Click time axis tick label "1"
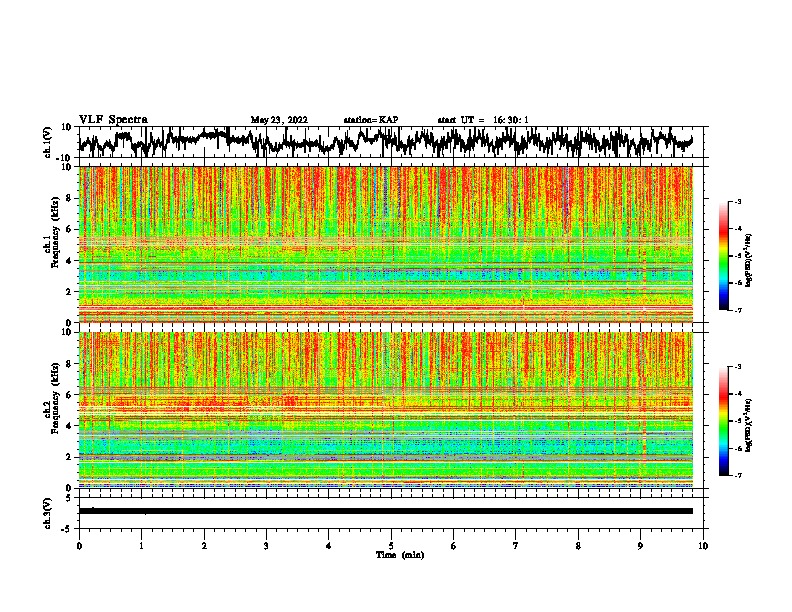Screen dimensions: 792x612 pos(141,546)
